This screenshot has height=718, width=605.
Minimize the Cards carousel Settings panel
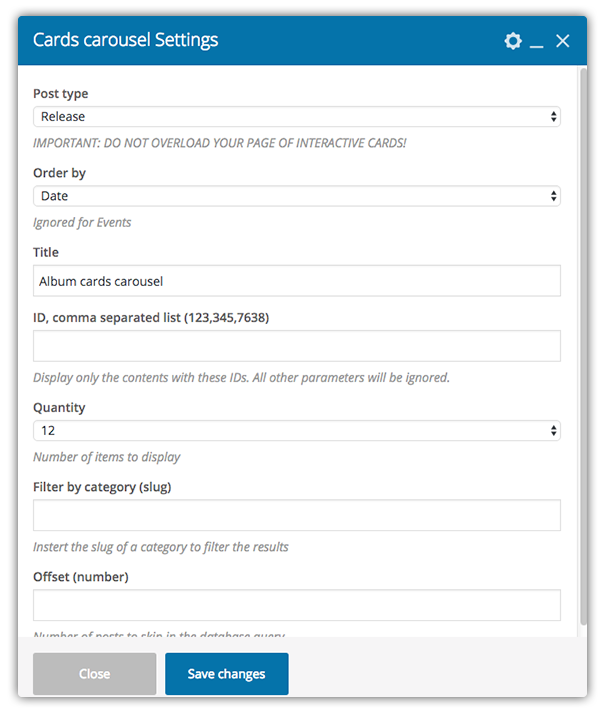click(x=537, y=42)
